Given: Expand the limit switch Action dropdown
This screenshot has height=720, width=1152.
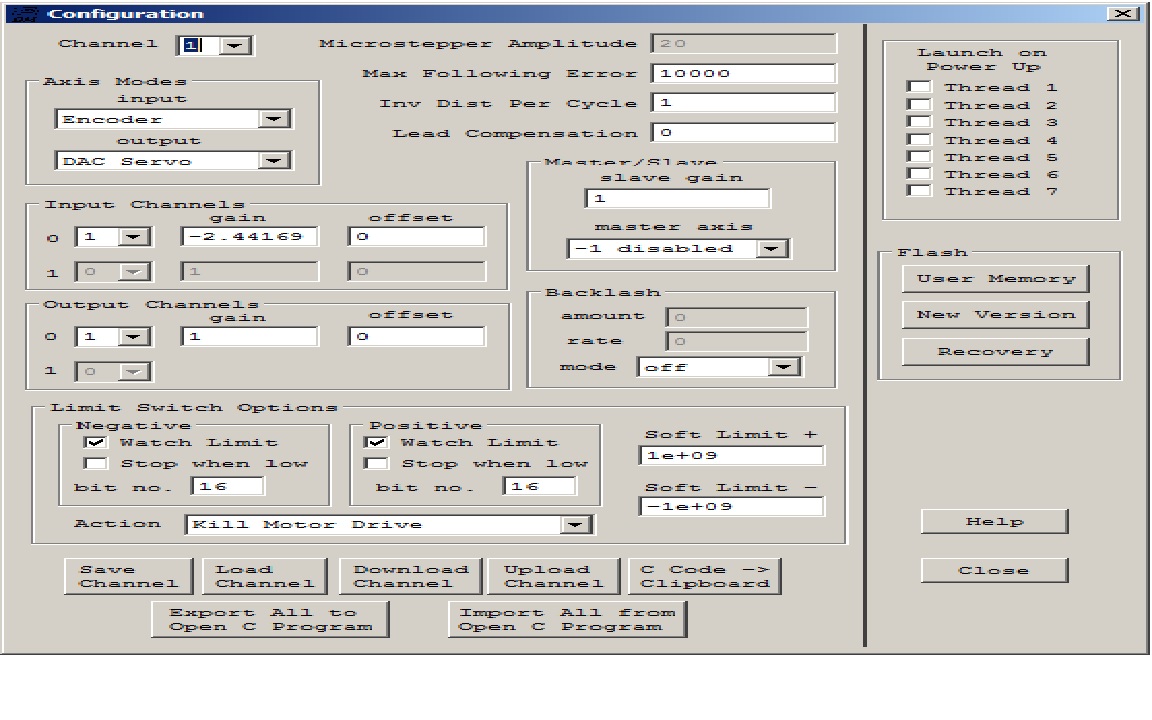Looking at the screenshot, I should (x=575, y=525).
